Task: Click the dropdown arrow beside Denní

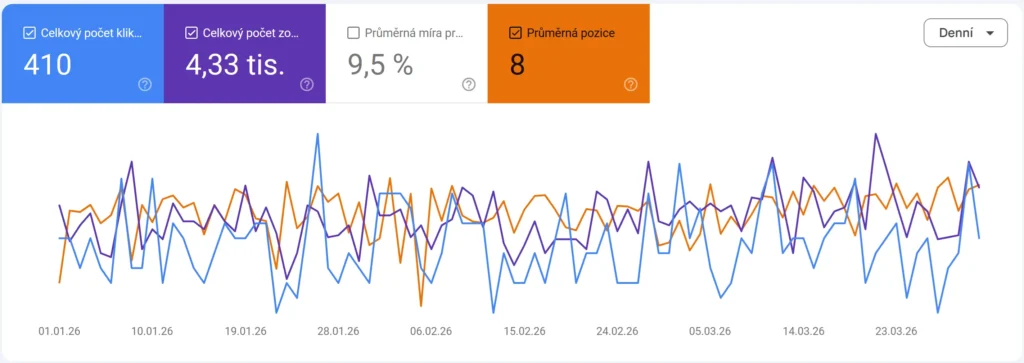Action: tap(991, 33)
